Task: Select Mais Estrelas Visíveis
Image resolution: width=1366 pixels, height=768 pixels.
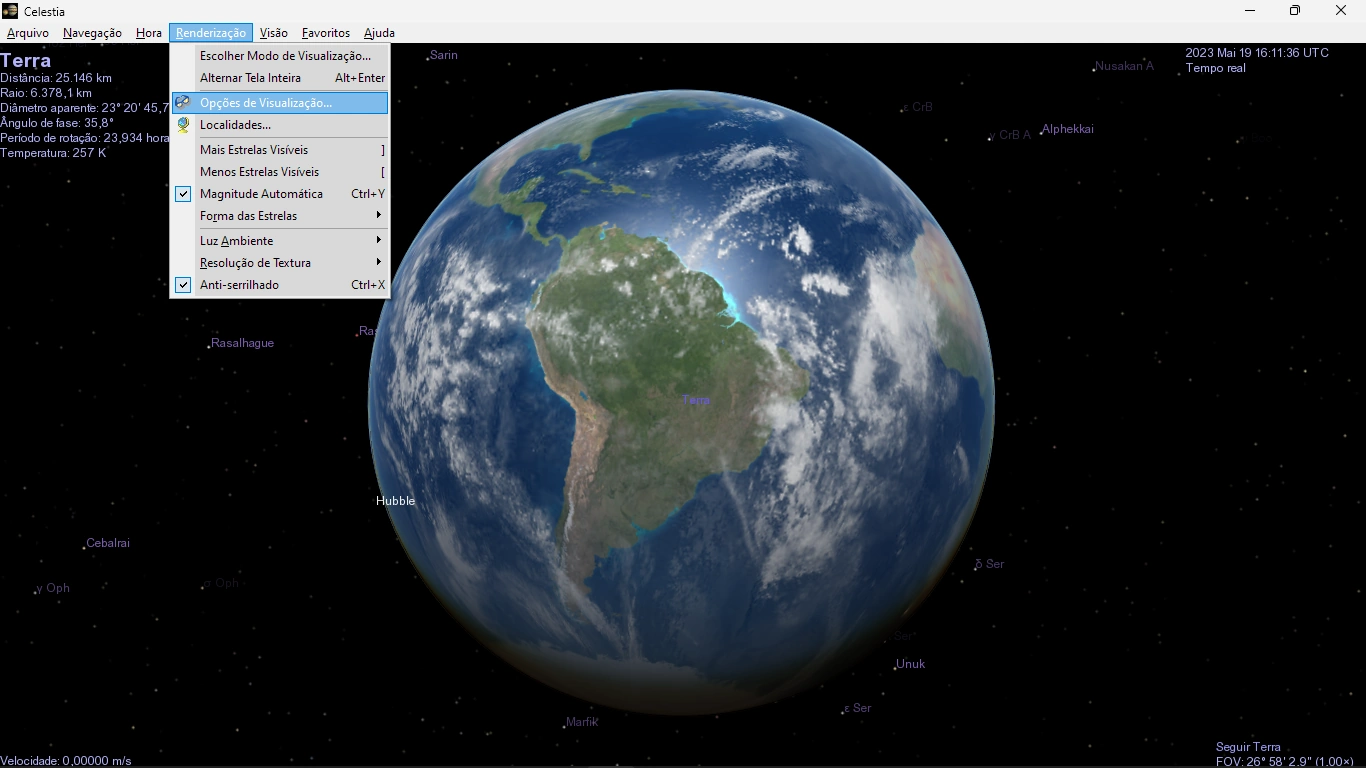Action: click(254, 150)
